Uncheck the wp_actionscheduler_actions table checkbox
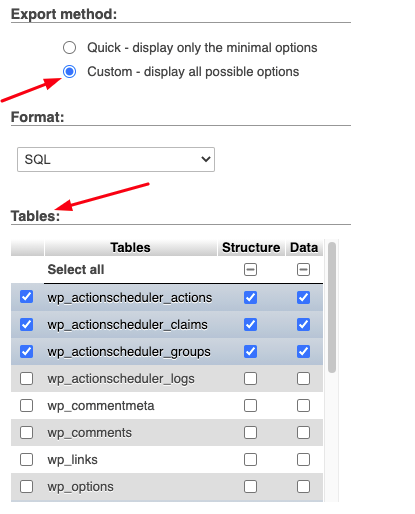Viewport: 415px width, 514px height. (26, 297)
